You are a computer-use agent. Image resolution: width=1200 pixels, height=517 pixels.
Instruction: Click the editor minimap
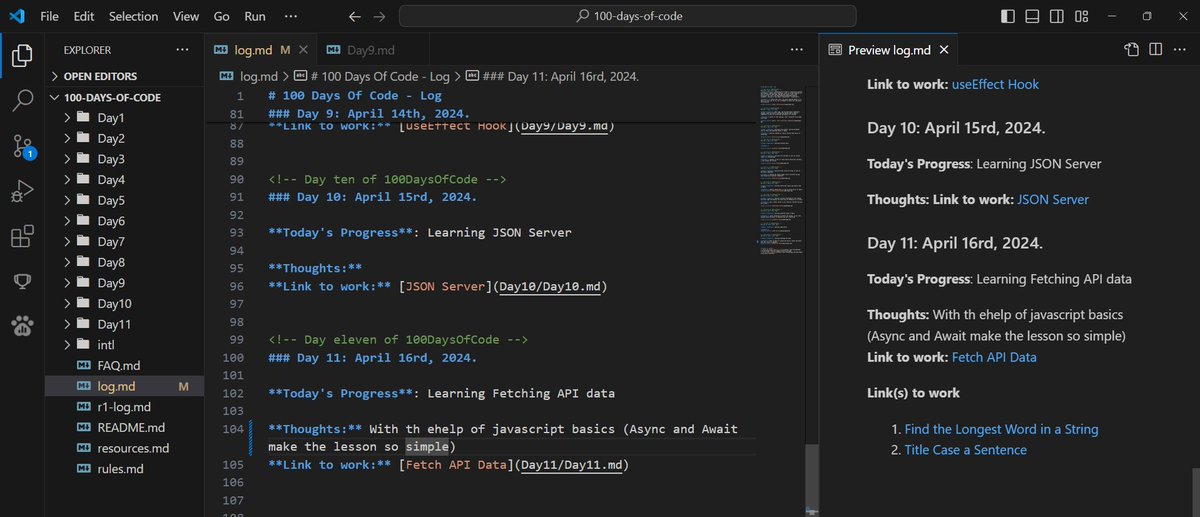[780, 170]
